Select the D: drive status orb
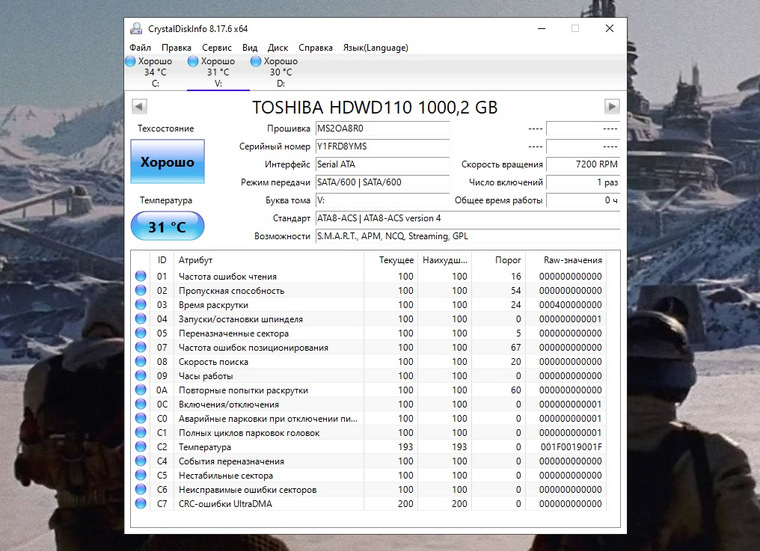The height and width of the screenshot is (551, 760). point(255,62)
